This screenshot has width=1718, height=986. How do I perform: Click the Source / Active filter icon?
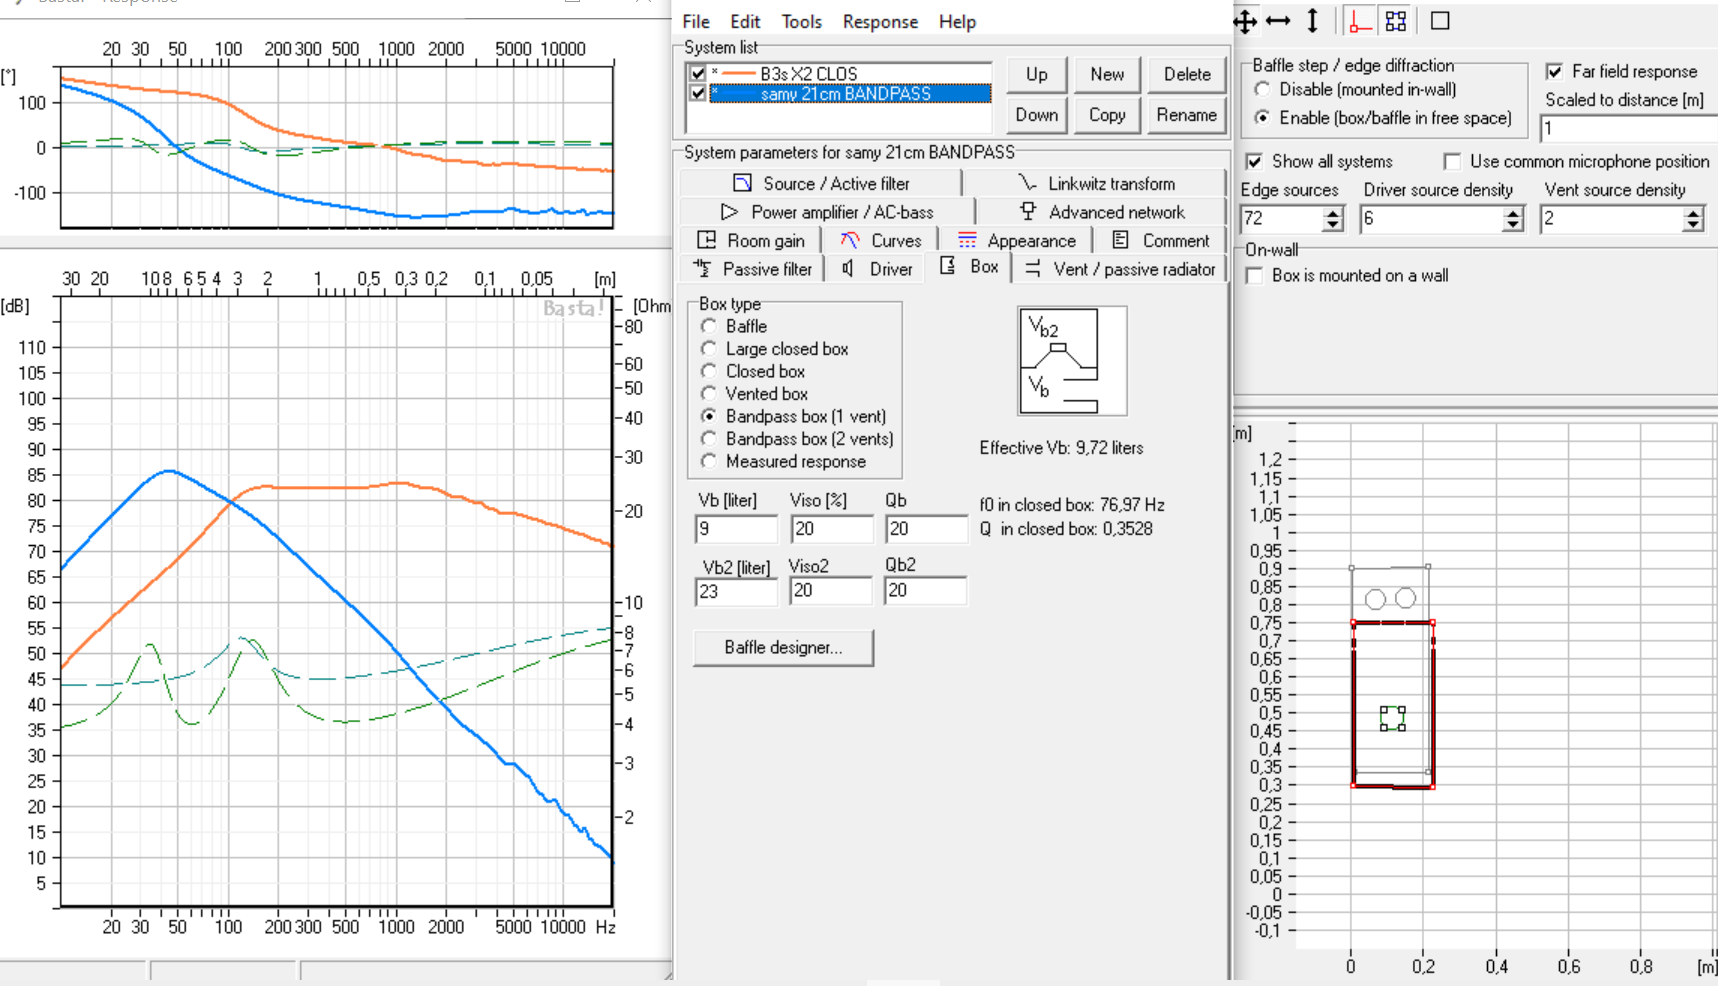[742, 183]
